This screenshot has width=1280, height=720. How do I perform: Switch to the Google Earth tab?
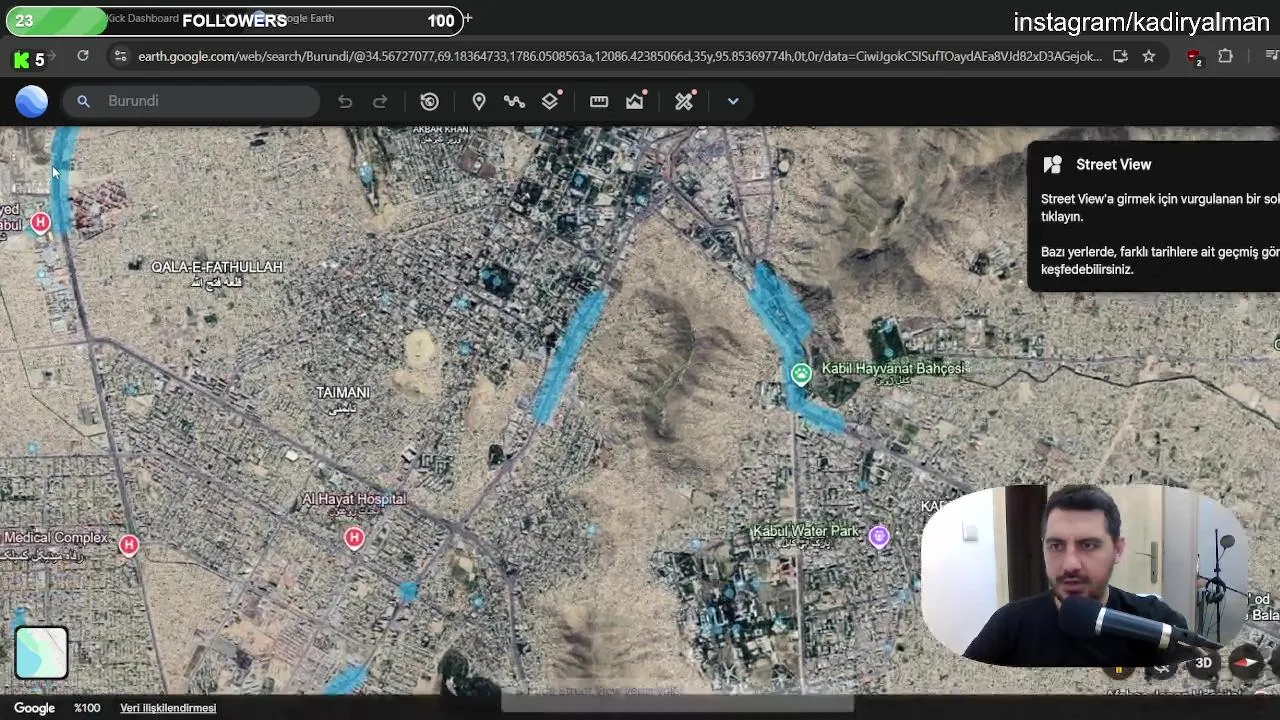(x=305, y=19)
